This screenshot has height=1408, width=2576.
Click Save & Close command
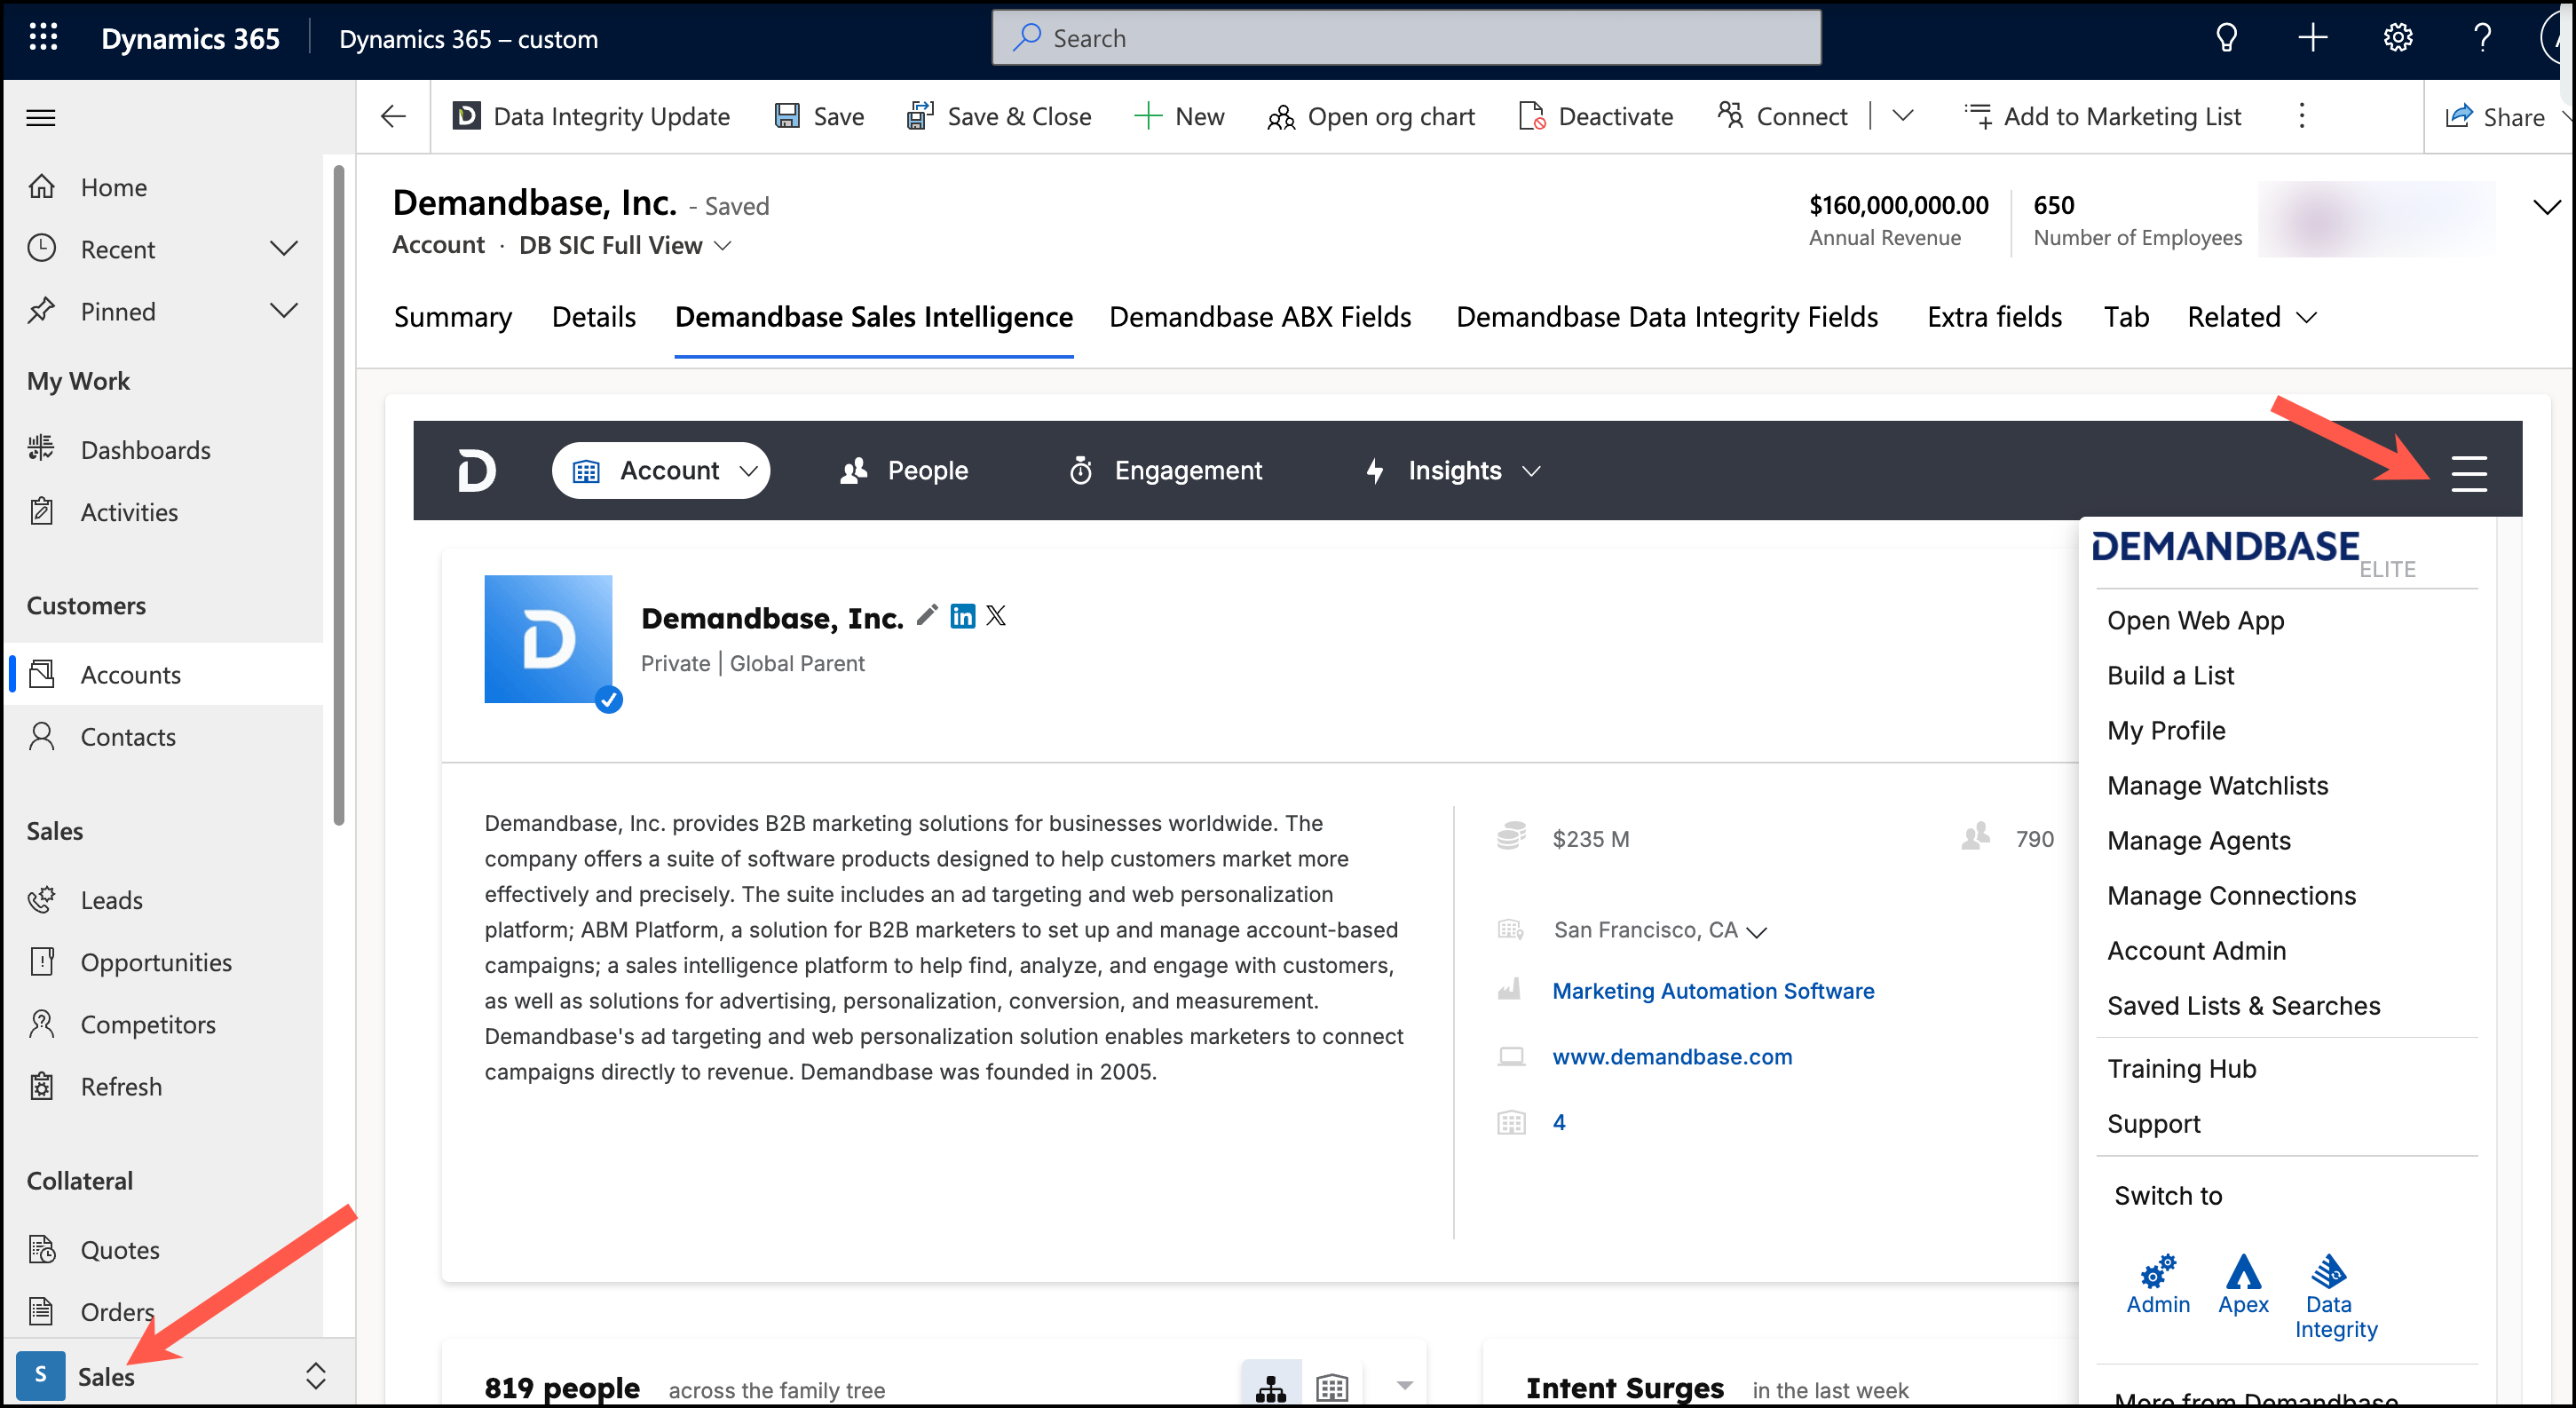998,116
